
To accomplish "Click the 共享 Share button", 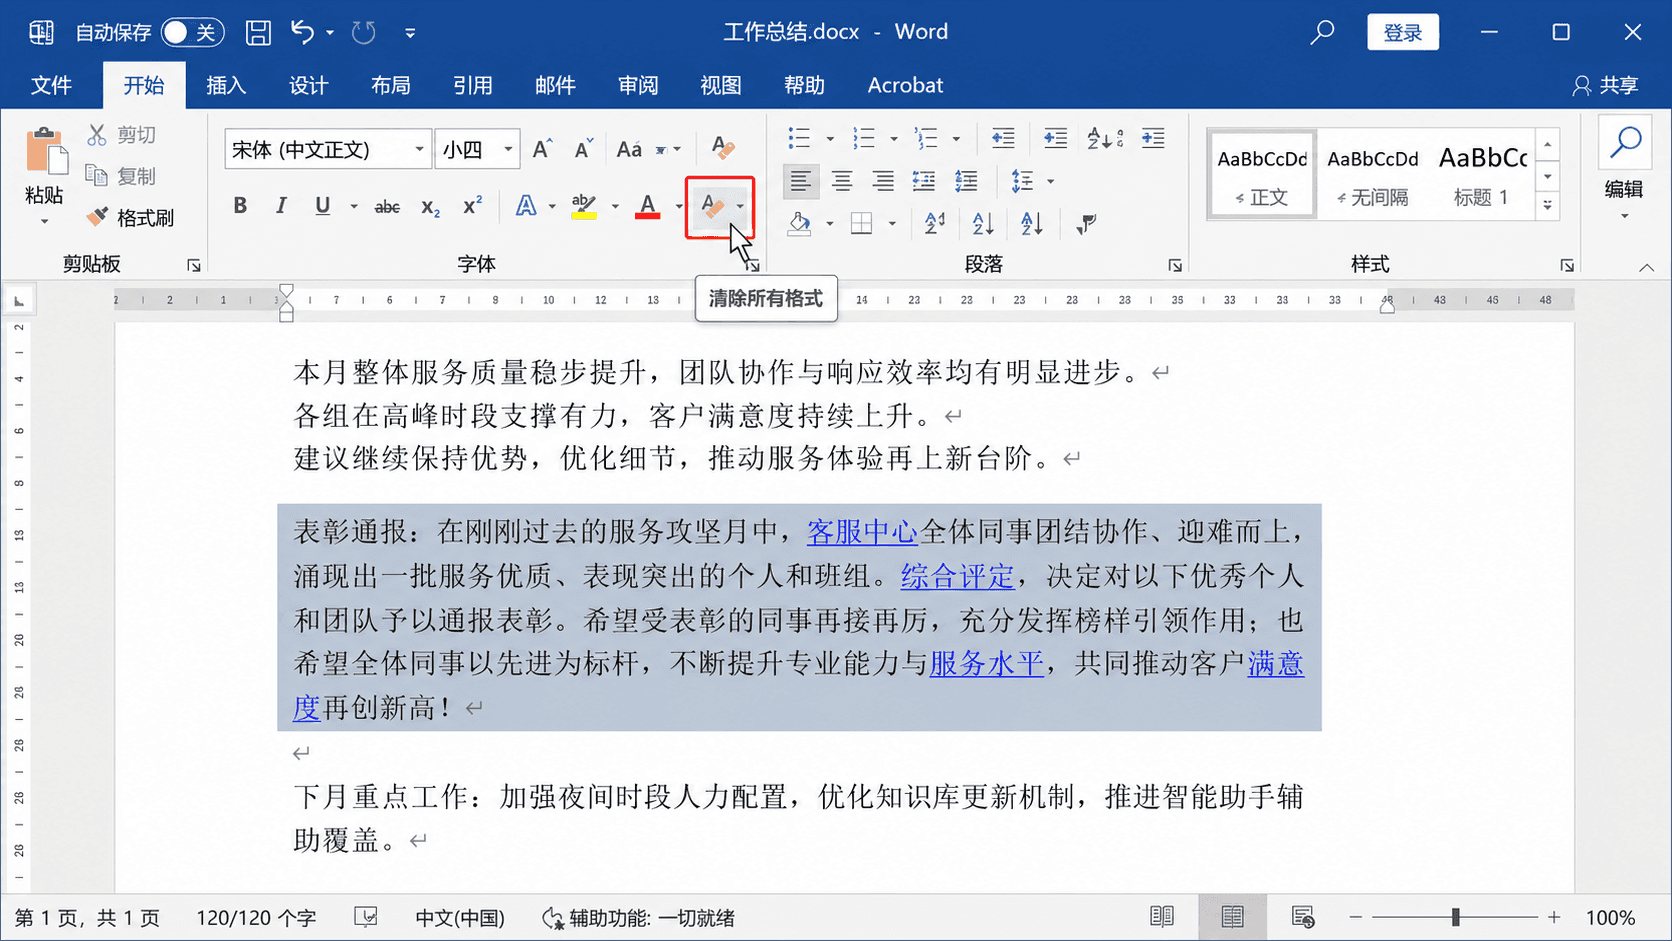I will 1606,85.
